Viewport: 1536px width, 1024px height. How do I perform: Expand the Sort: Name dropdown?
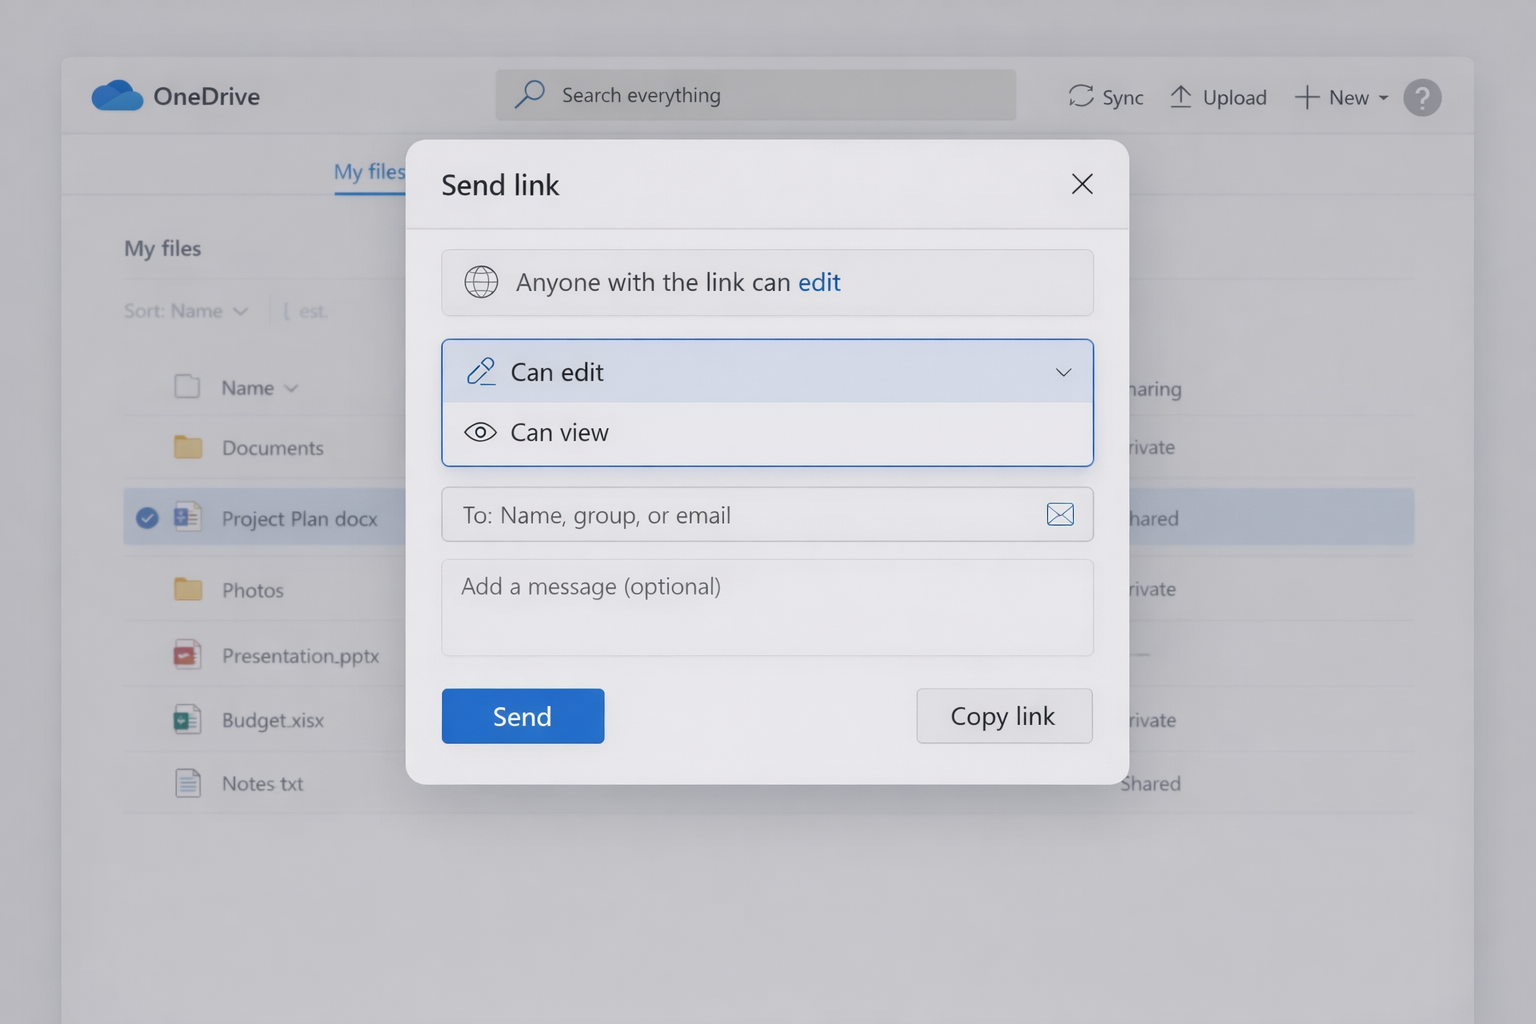point(186,311)
